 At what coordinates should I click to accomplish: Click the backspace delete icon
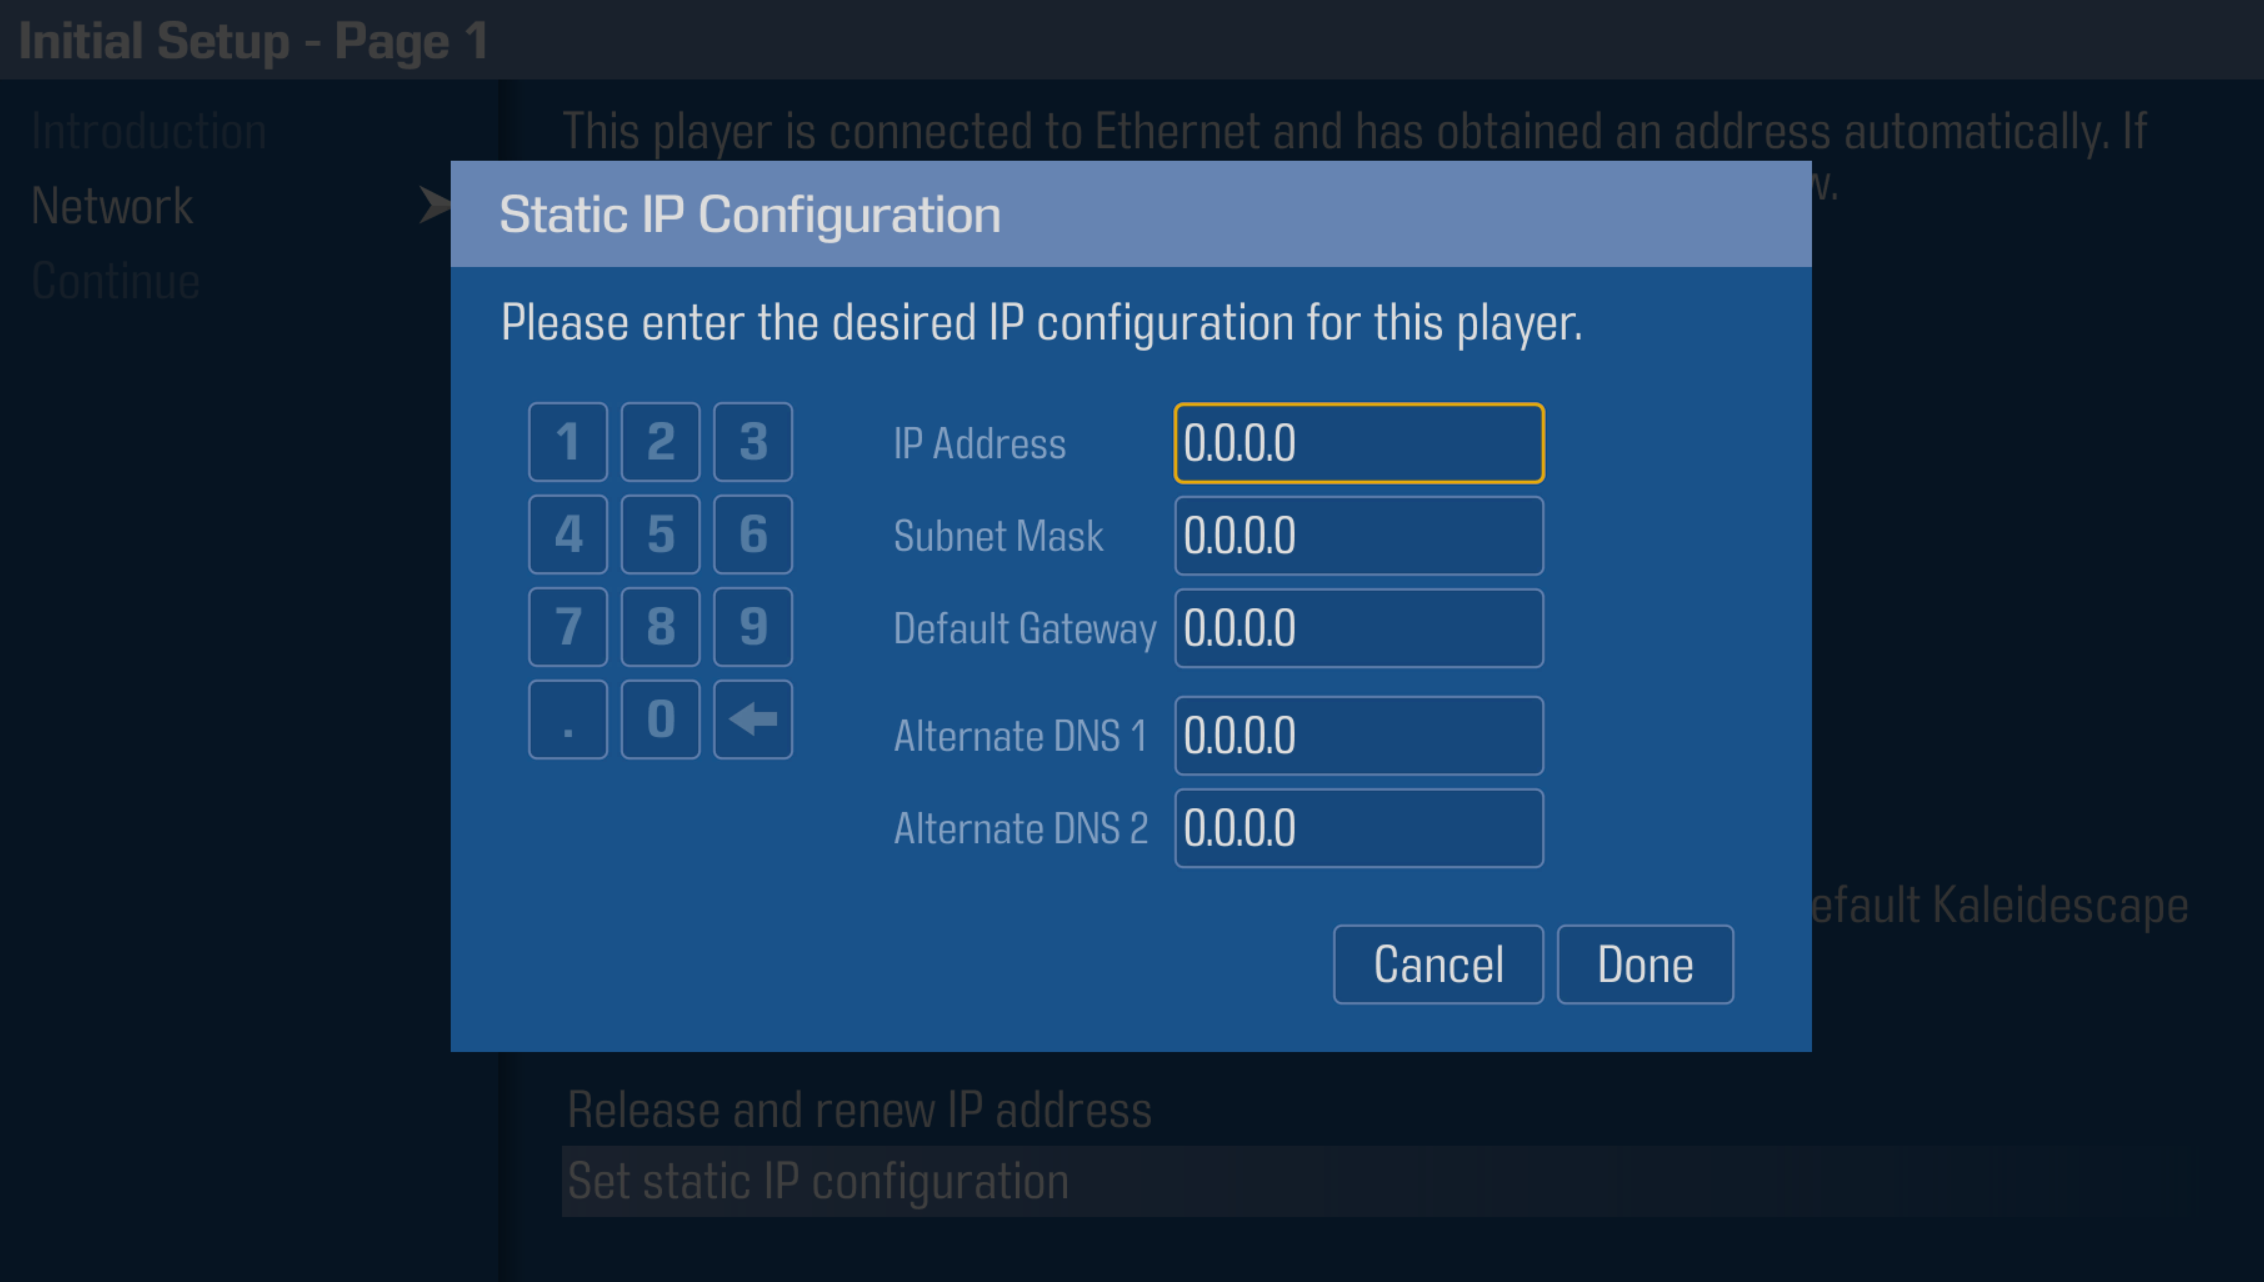tap(754, 717)
